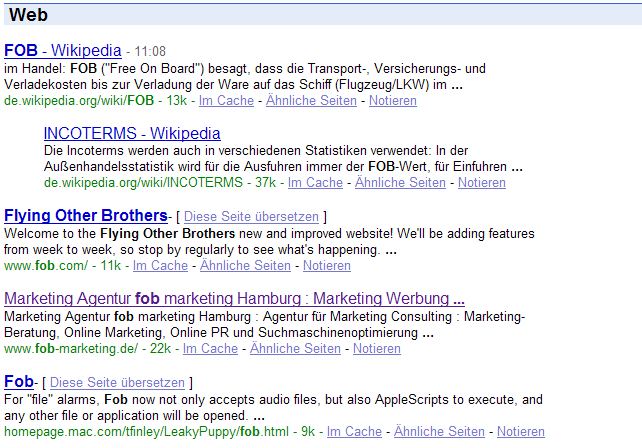Open Im Cache for the INCOTERMS result

pyautogui.click(x=315, y=182)
